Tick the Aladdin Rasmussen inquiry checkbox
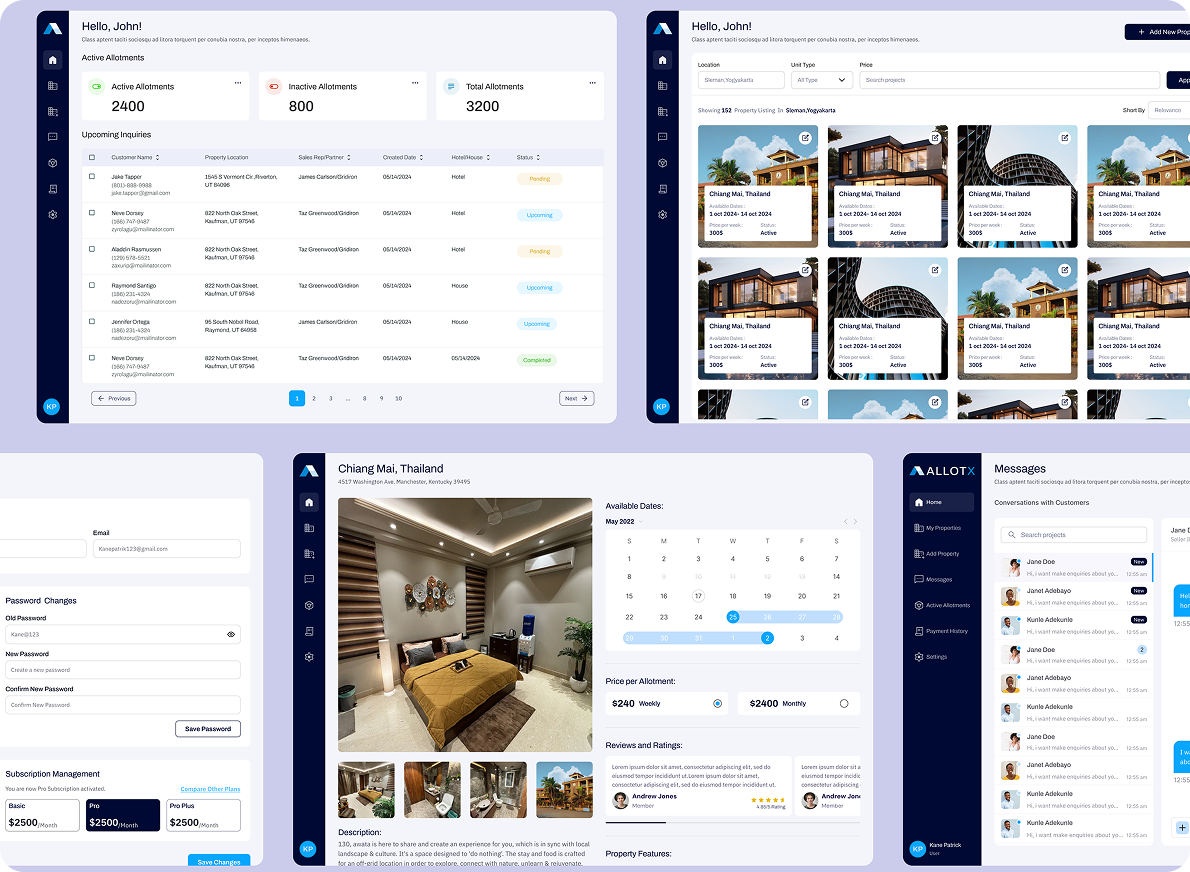This screenshot has width=1190, height=872. (x=92, y=249)
